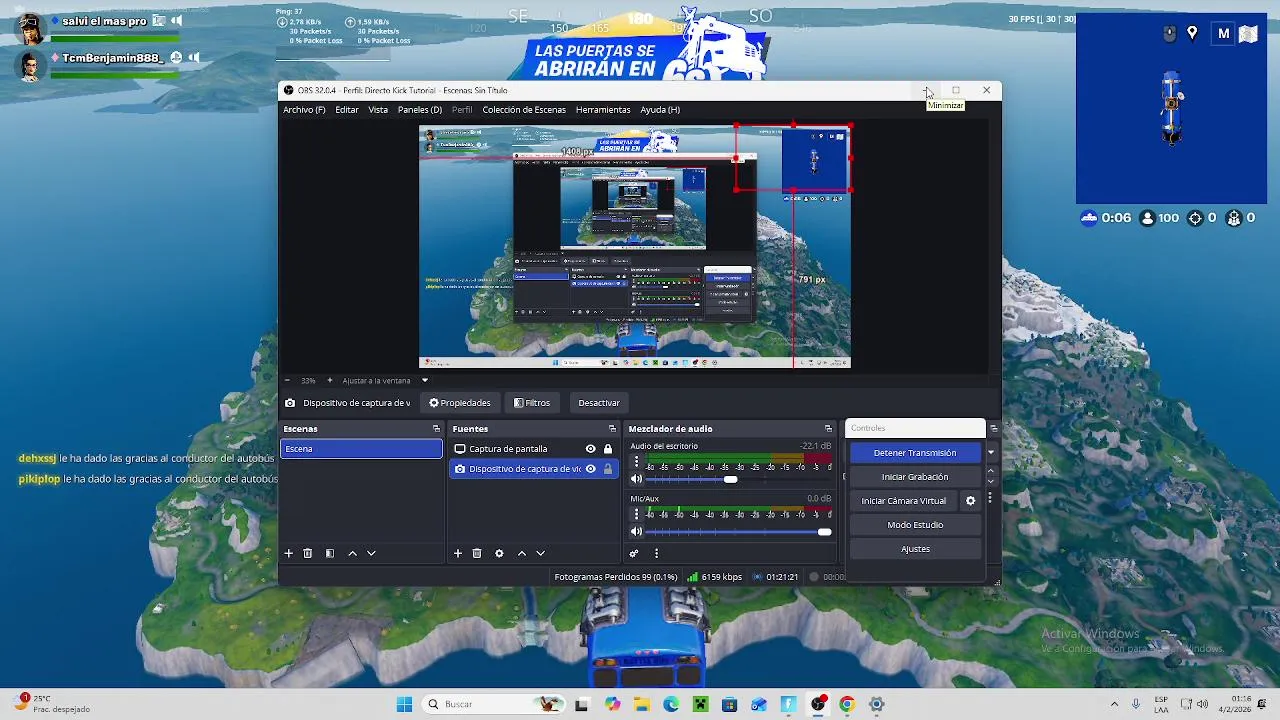Open the Herramientas menu
Screen dimensions: 1280x720
tap(603, 110)
